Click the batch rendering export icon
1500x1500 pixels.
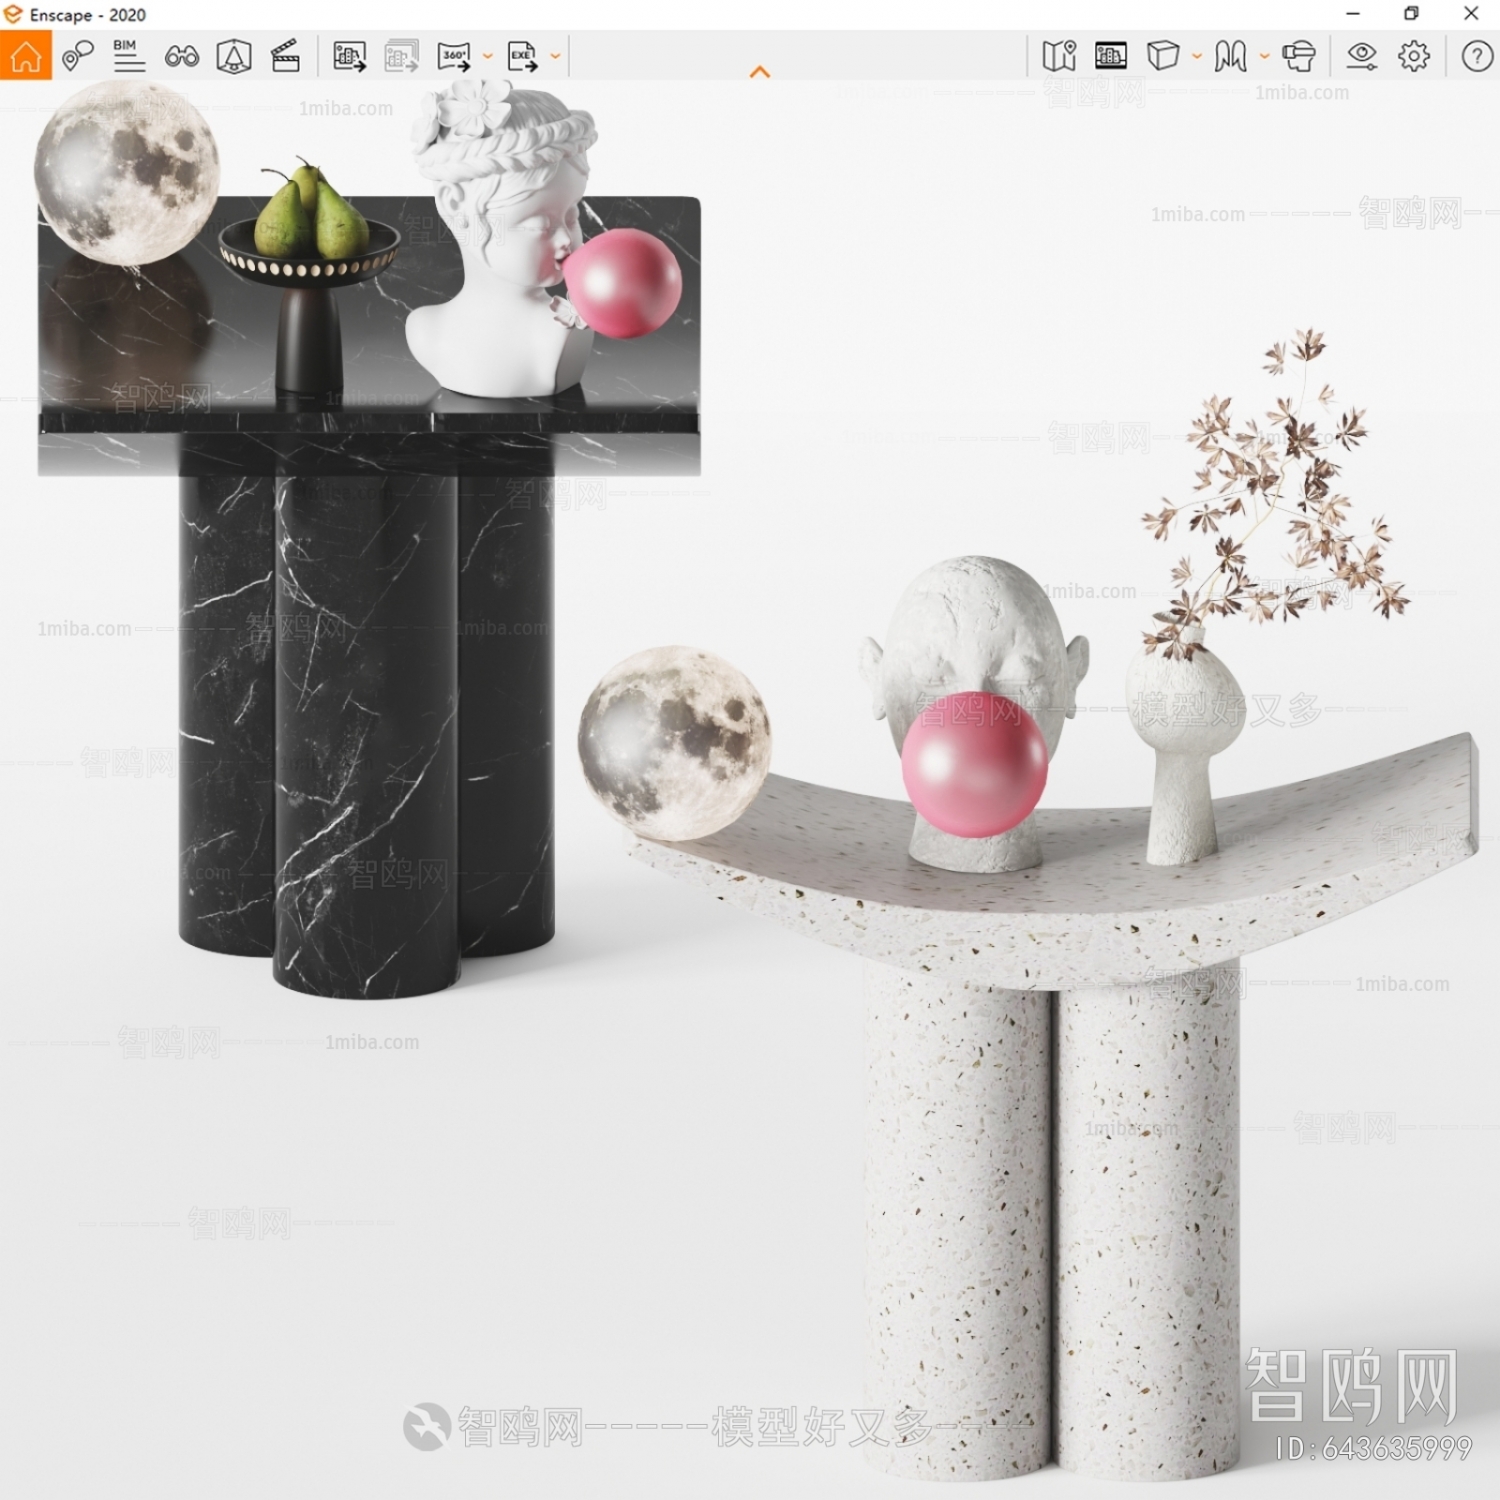[402, 56]
